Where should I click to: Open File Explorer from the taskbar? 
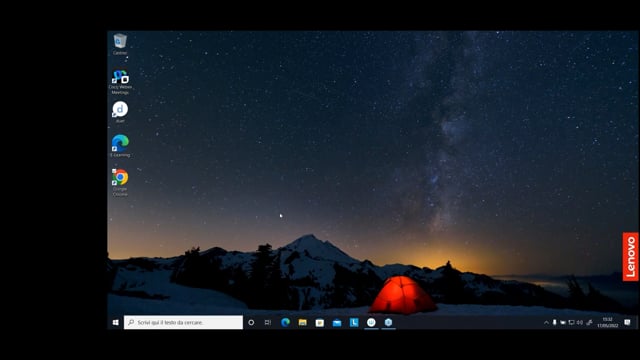(302, 322)
